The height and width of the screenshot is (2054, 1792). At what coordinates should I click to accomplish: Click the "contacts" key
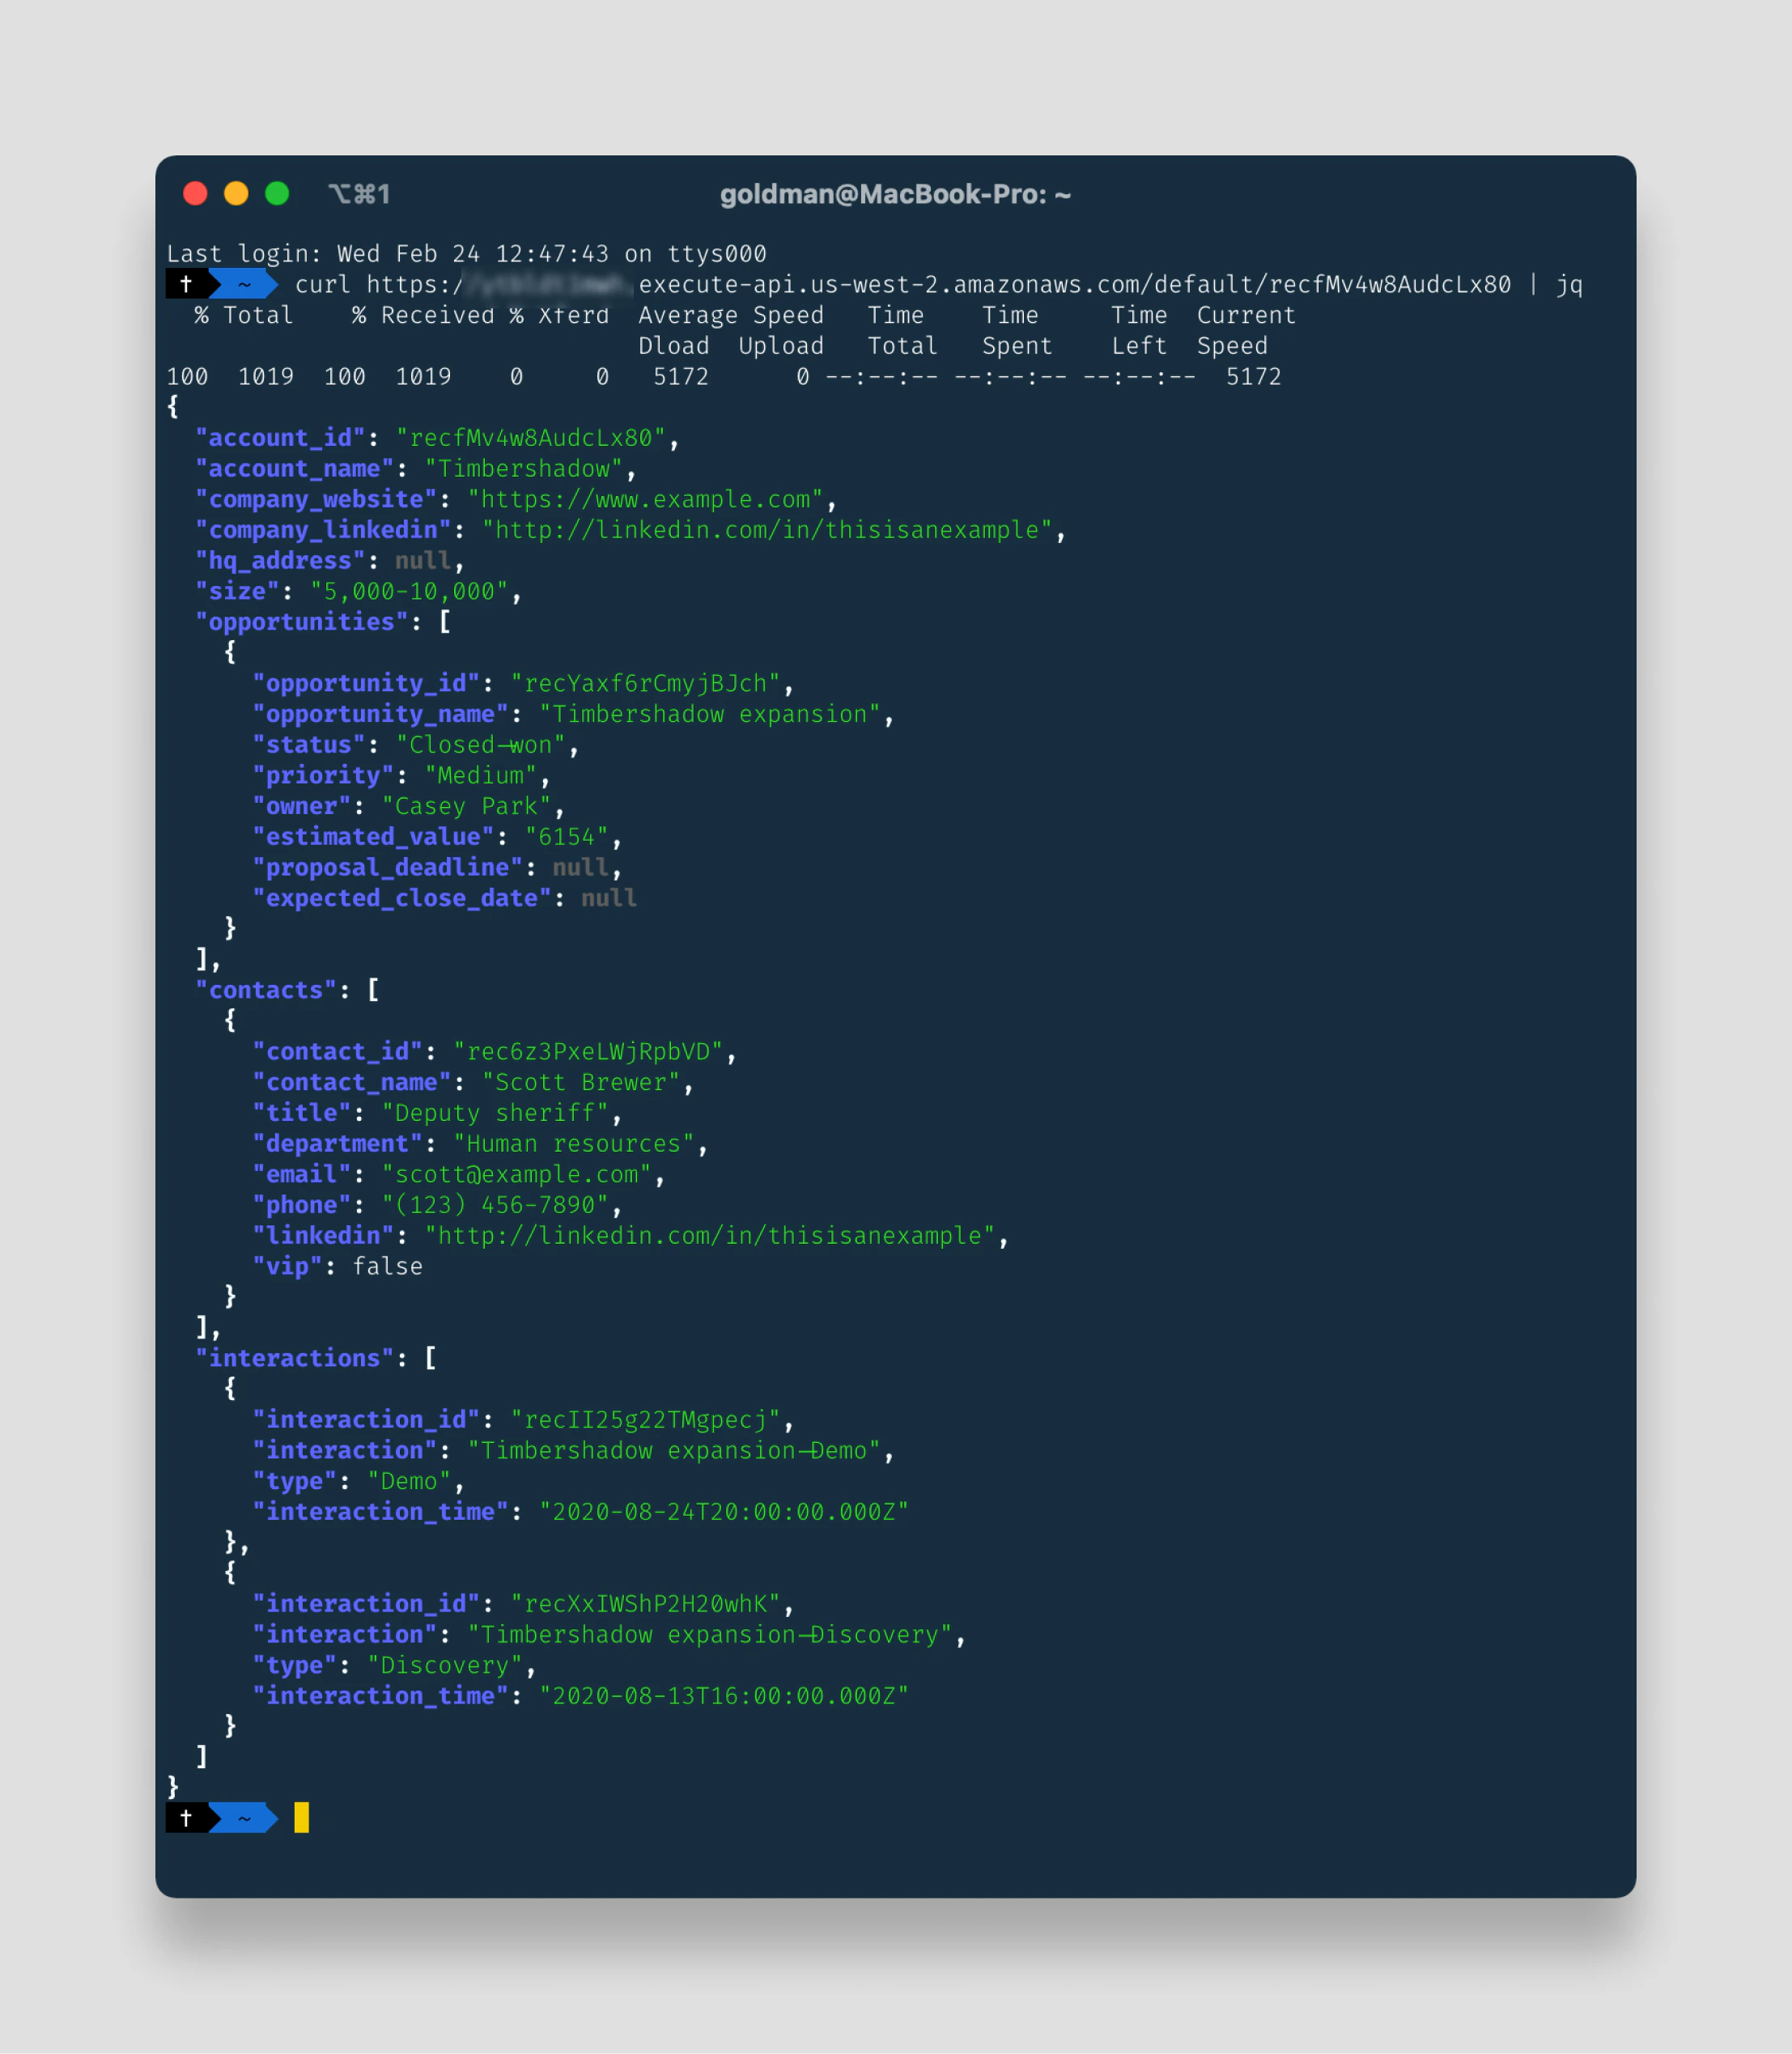pos(266,990)
